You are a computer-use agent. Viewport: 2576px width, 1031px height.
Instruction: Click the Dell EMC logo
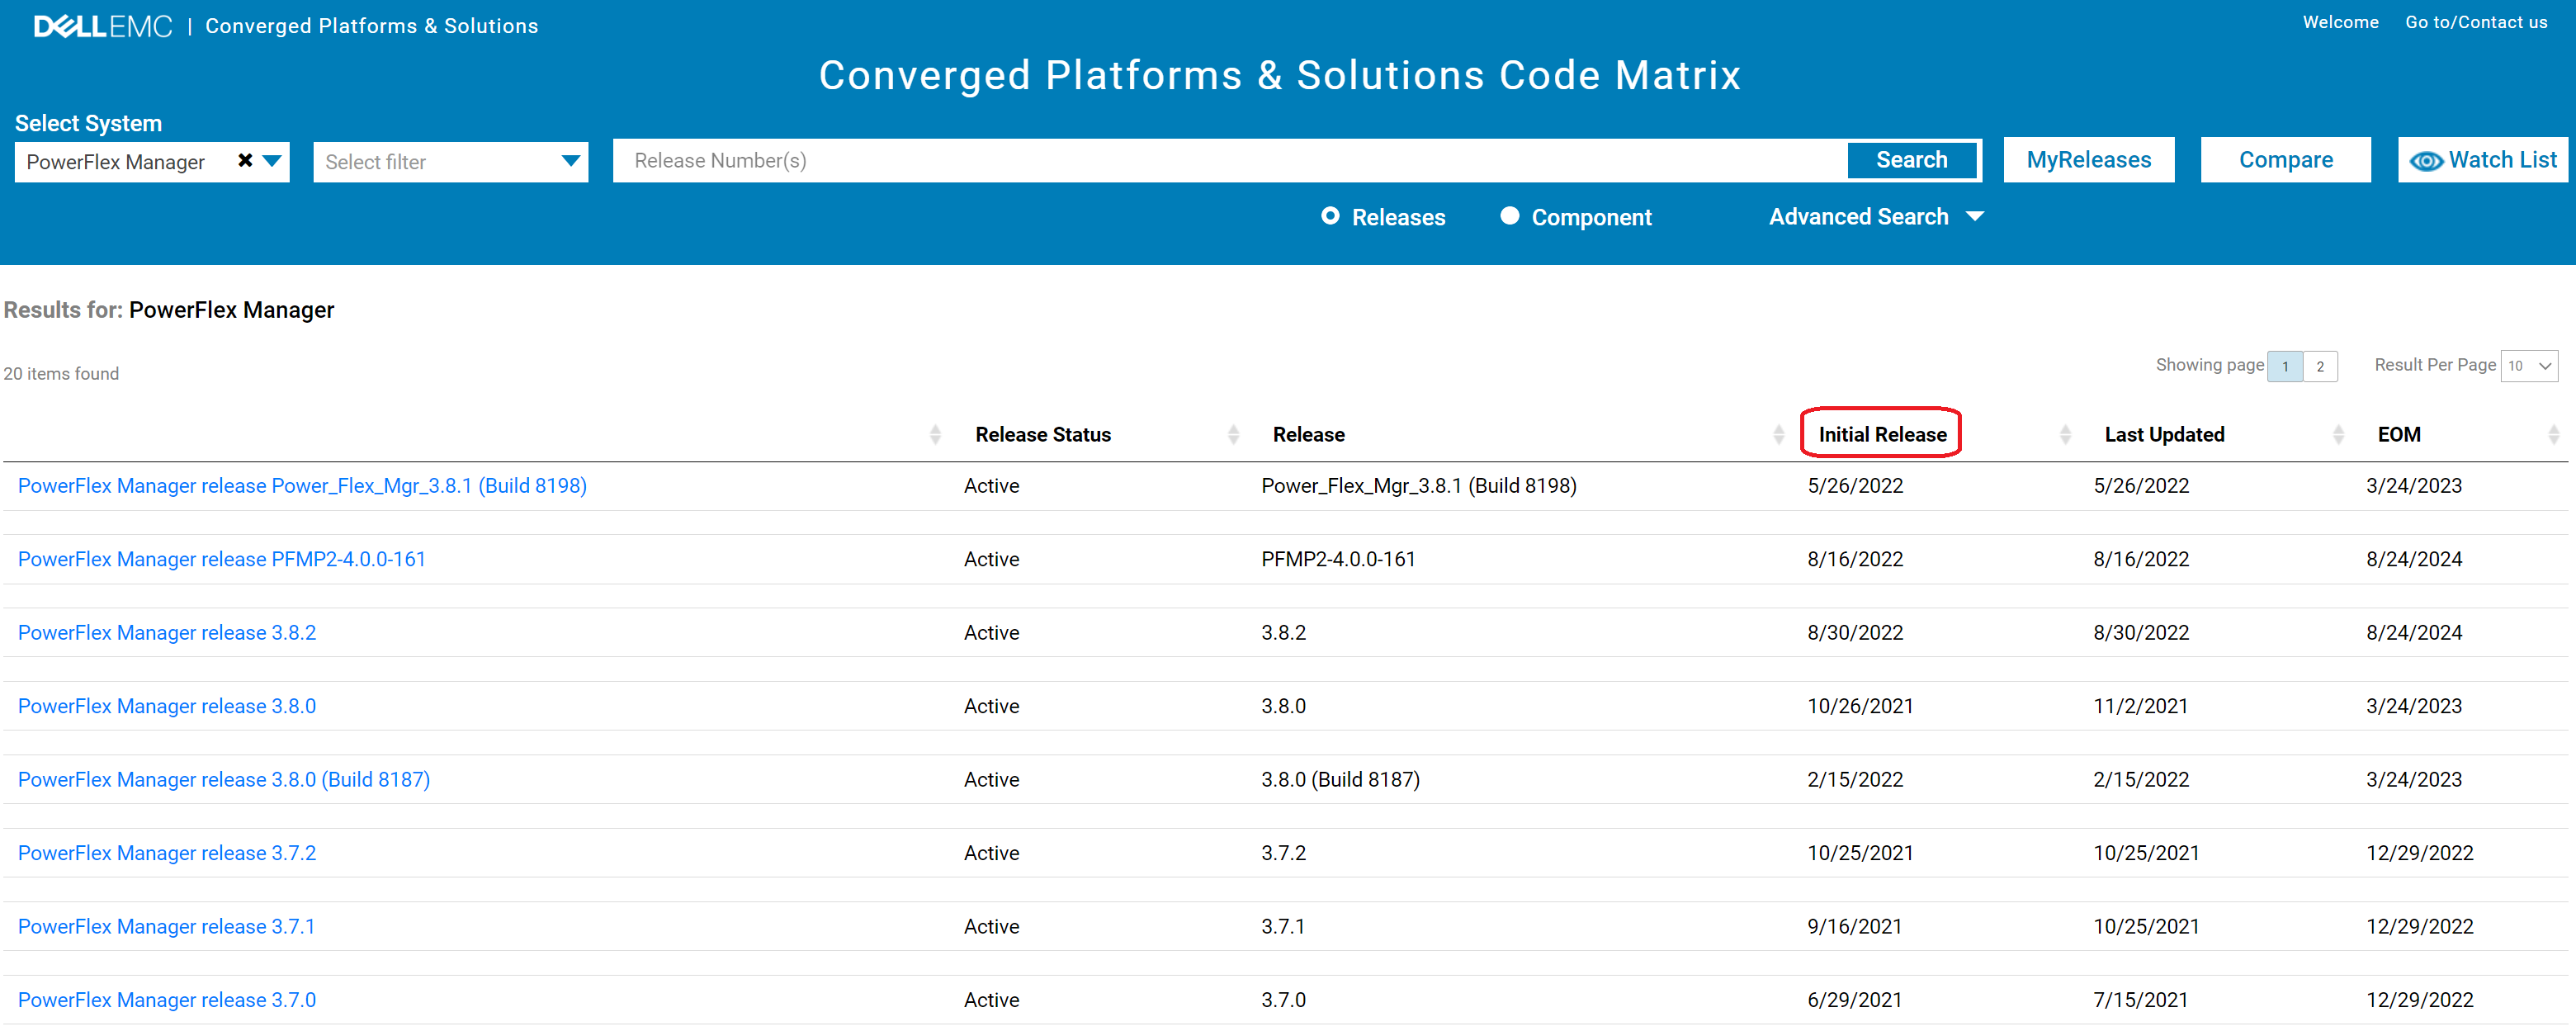[100, 25]
